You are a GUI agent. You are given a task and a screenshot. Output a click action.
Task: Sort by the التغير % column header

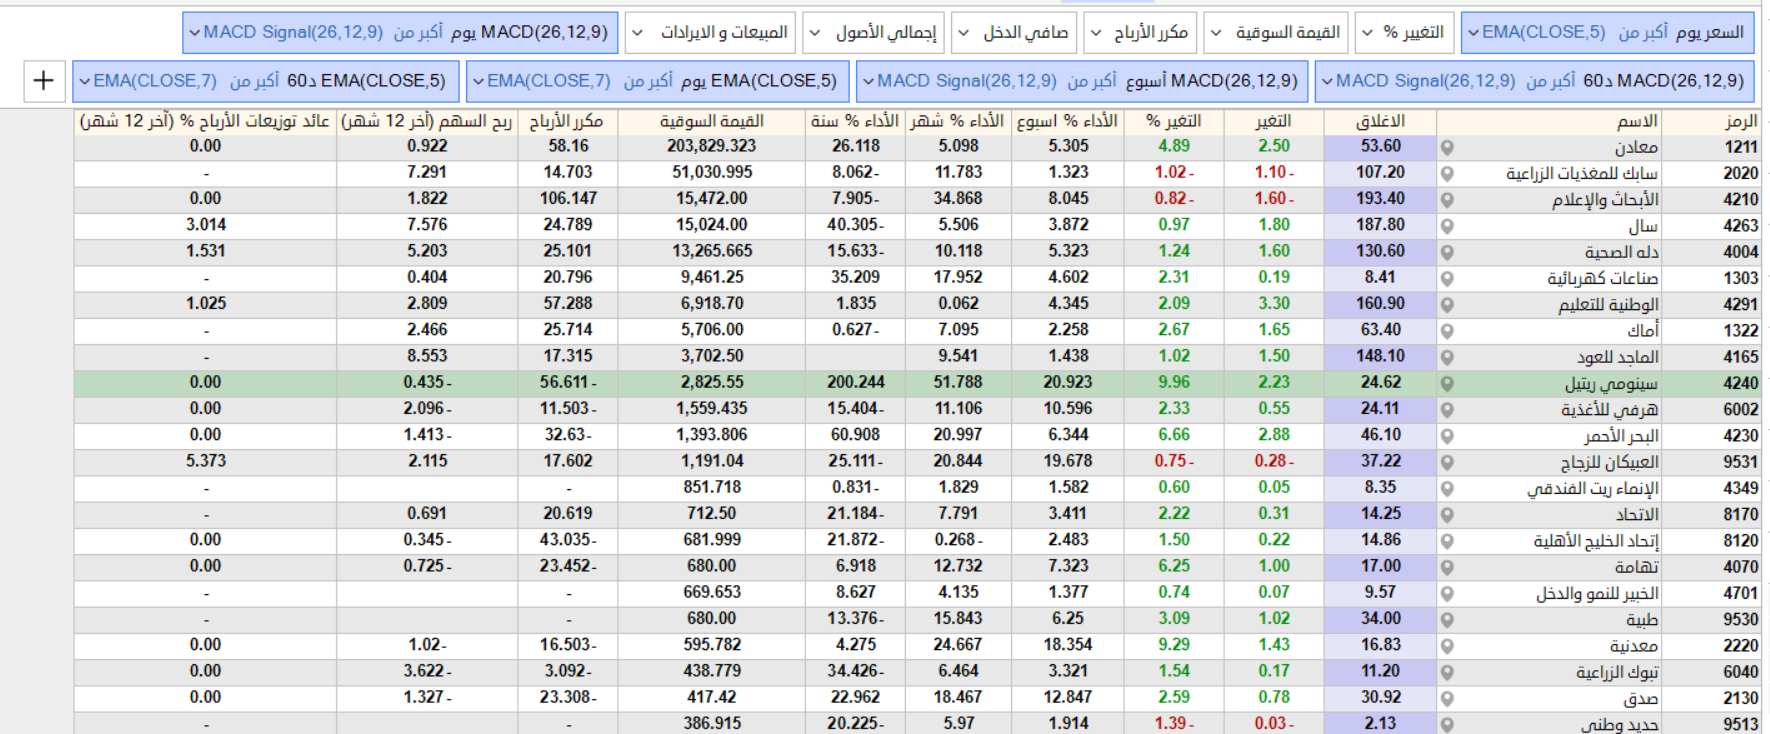pyautogui.click(x=1174, y=121)
